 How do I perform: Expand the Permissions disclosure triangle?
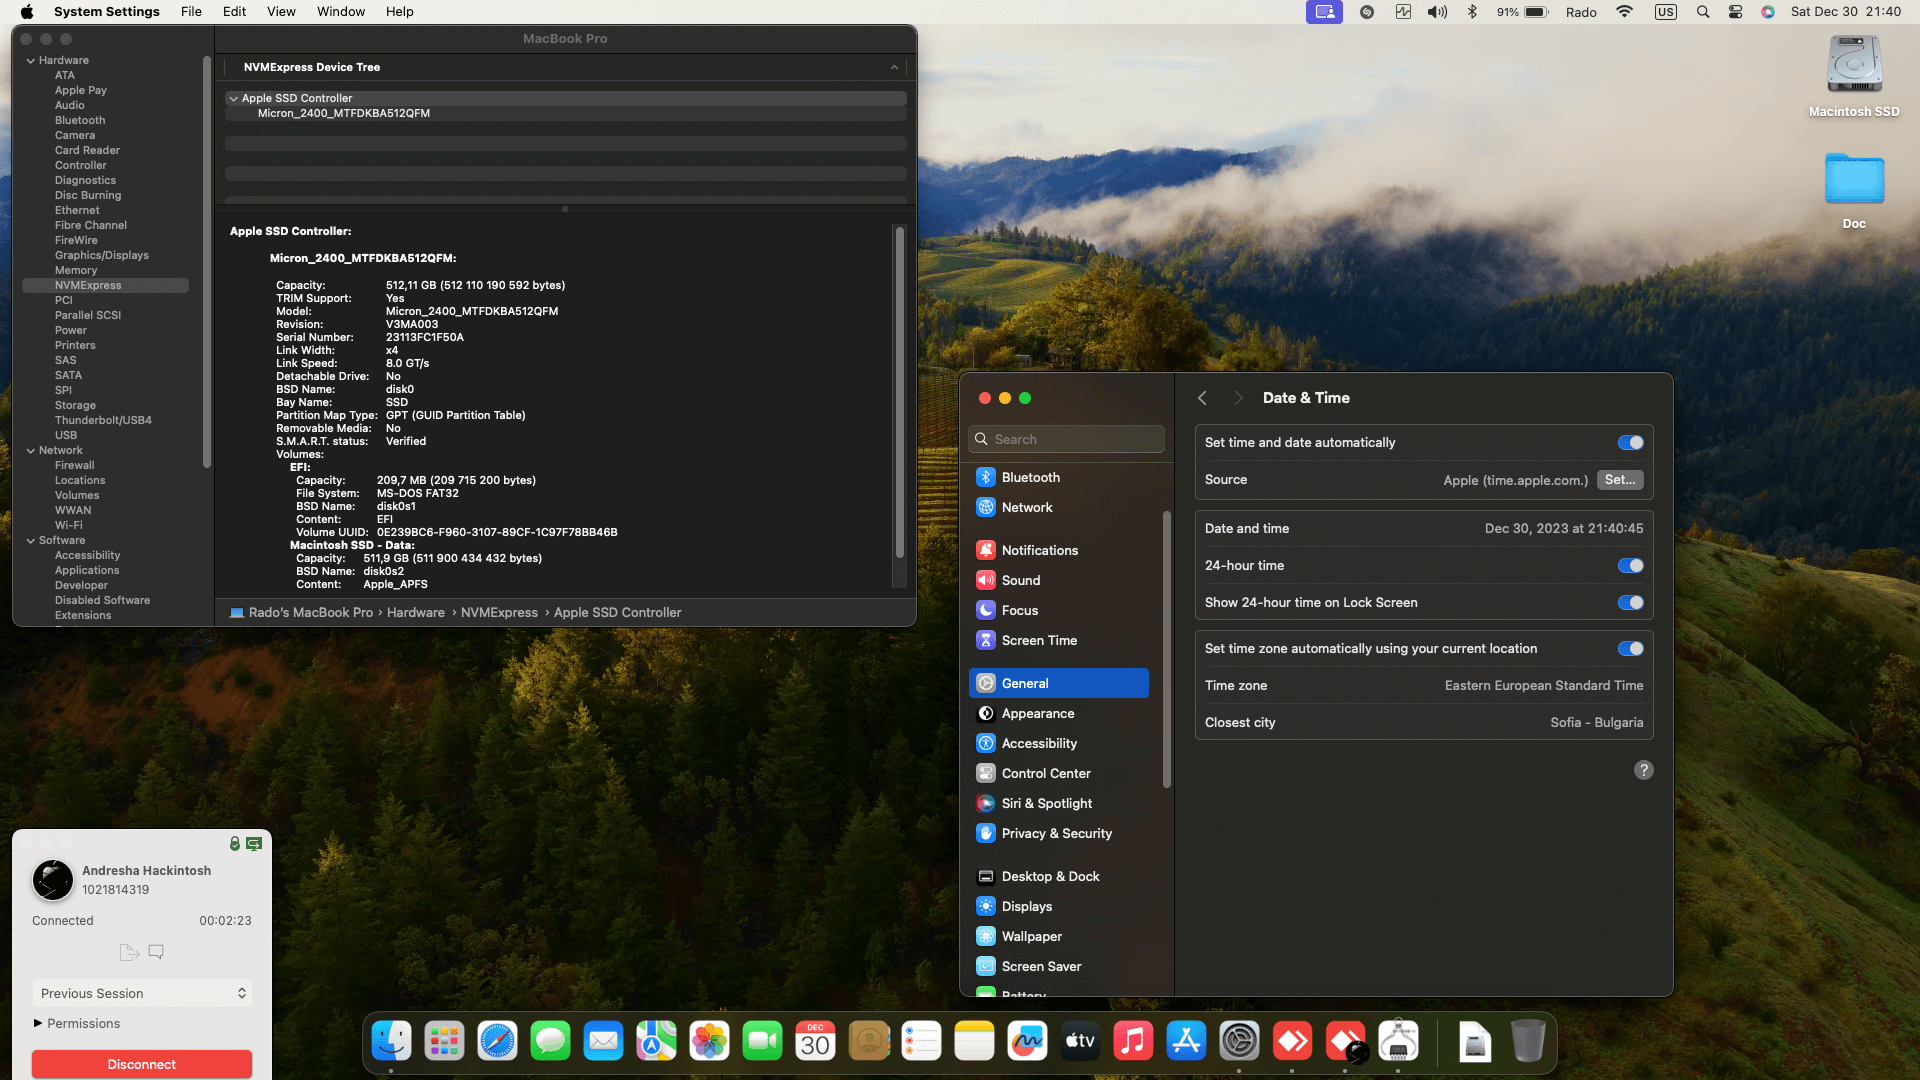[x=38, y=1023]
